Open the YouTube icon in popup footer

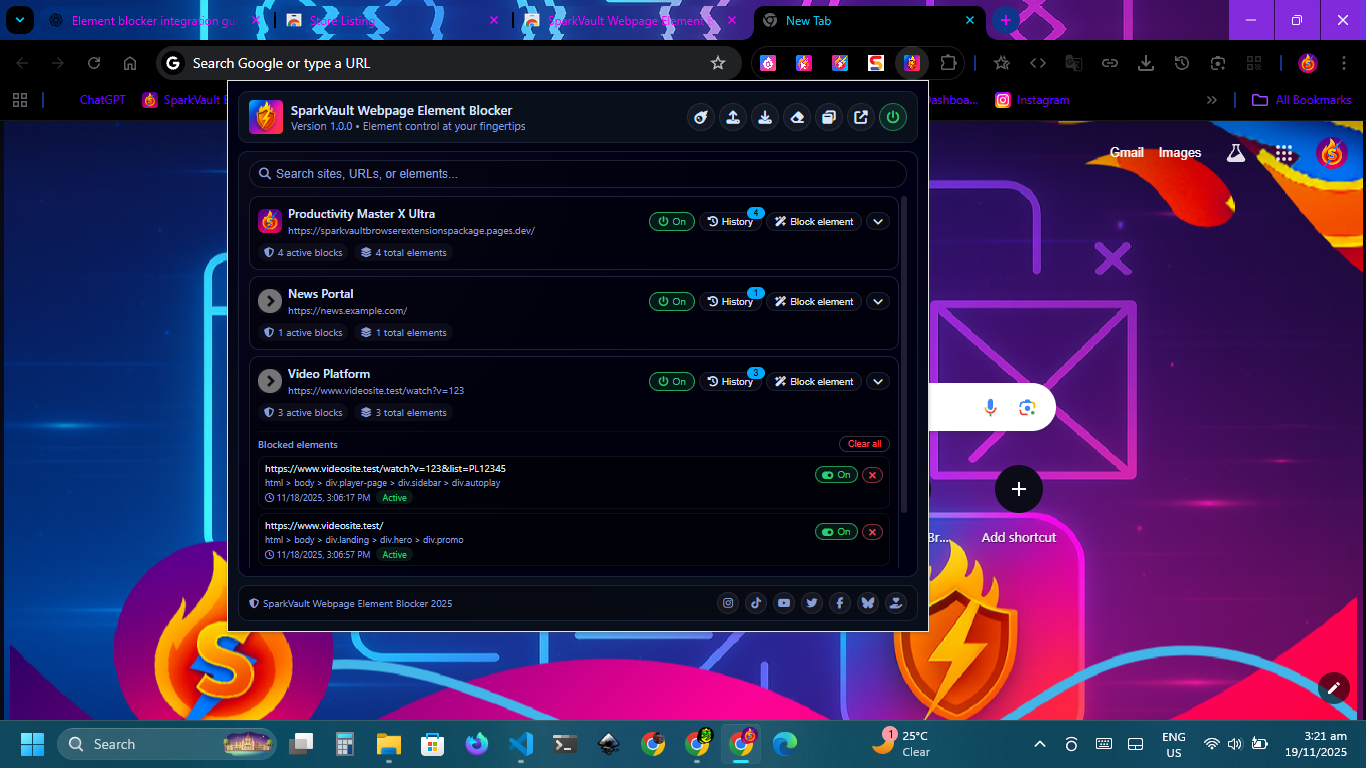click(784, 603)
